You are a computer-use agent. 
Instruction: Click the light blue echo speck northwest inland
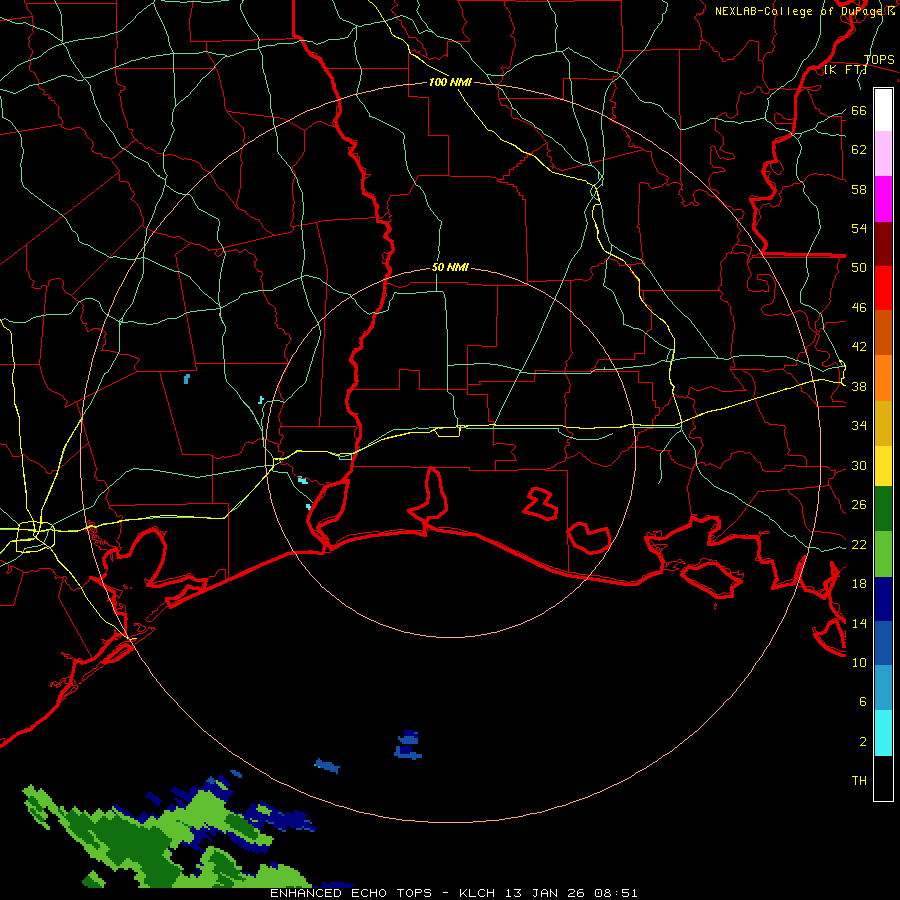tap(187, 379)
